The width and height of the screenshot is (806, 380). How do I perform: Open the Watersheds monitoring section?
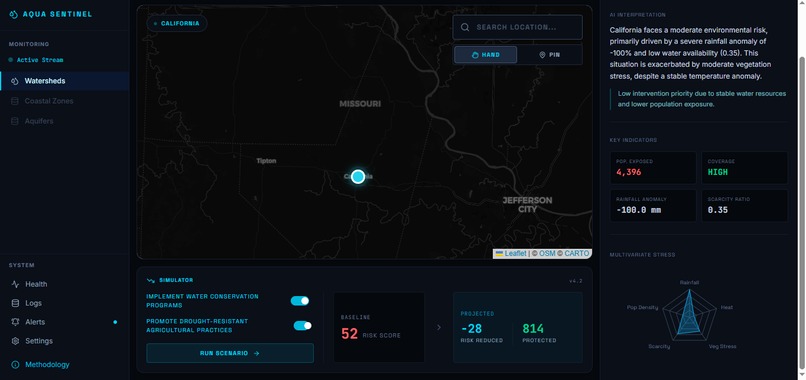coord(65,81)
